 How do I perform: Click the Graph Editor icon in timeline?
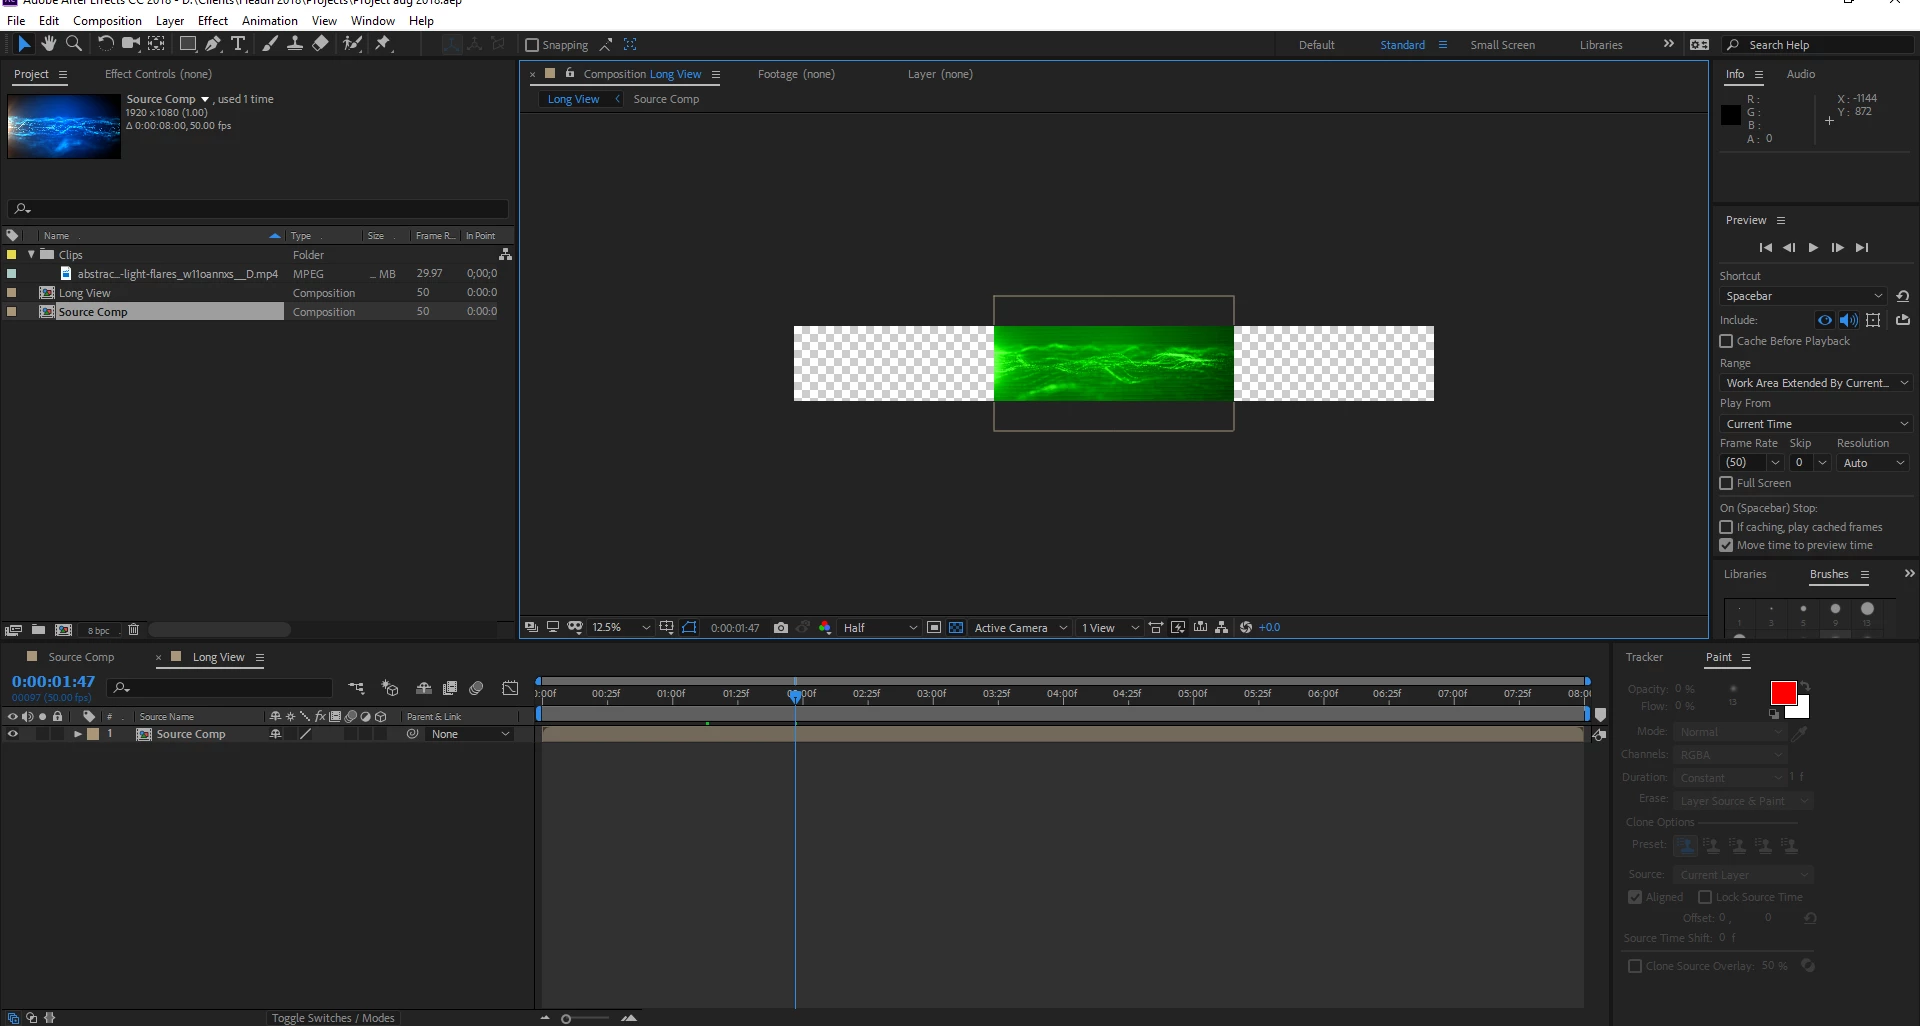(510, 688)
